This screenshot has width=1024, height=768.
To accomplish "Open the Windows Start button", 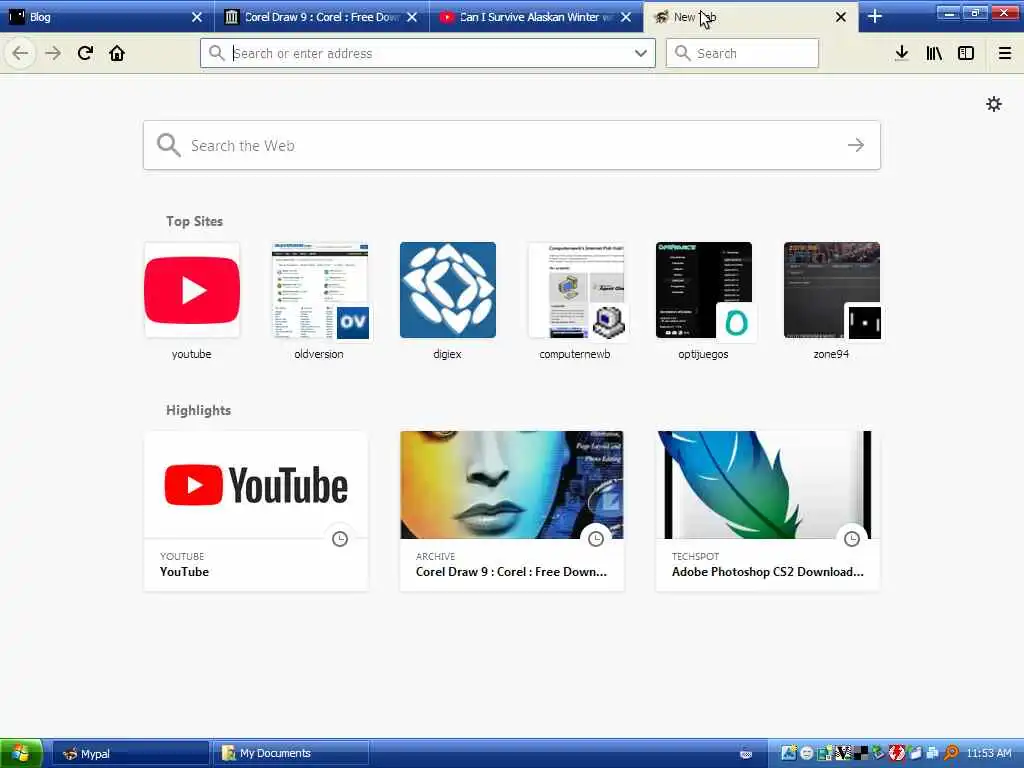I will point(21,753).
